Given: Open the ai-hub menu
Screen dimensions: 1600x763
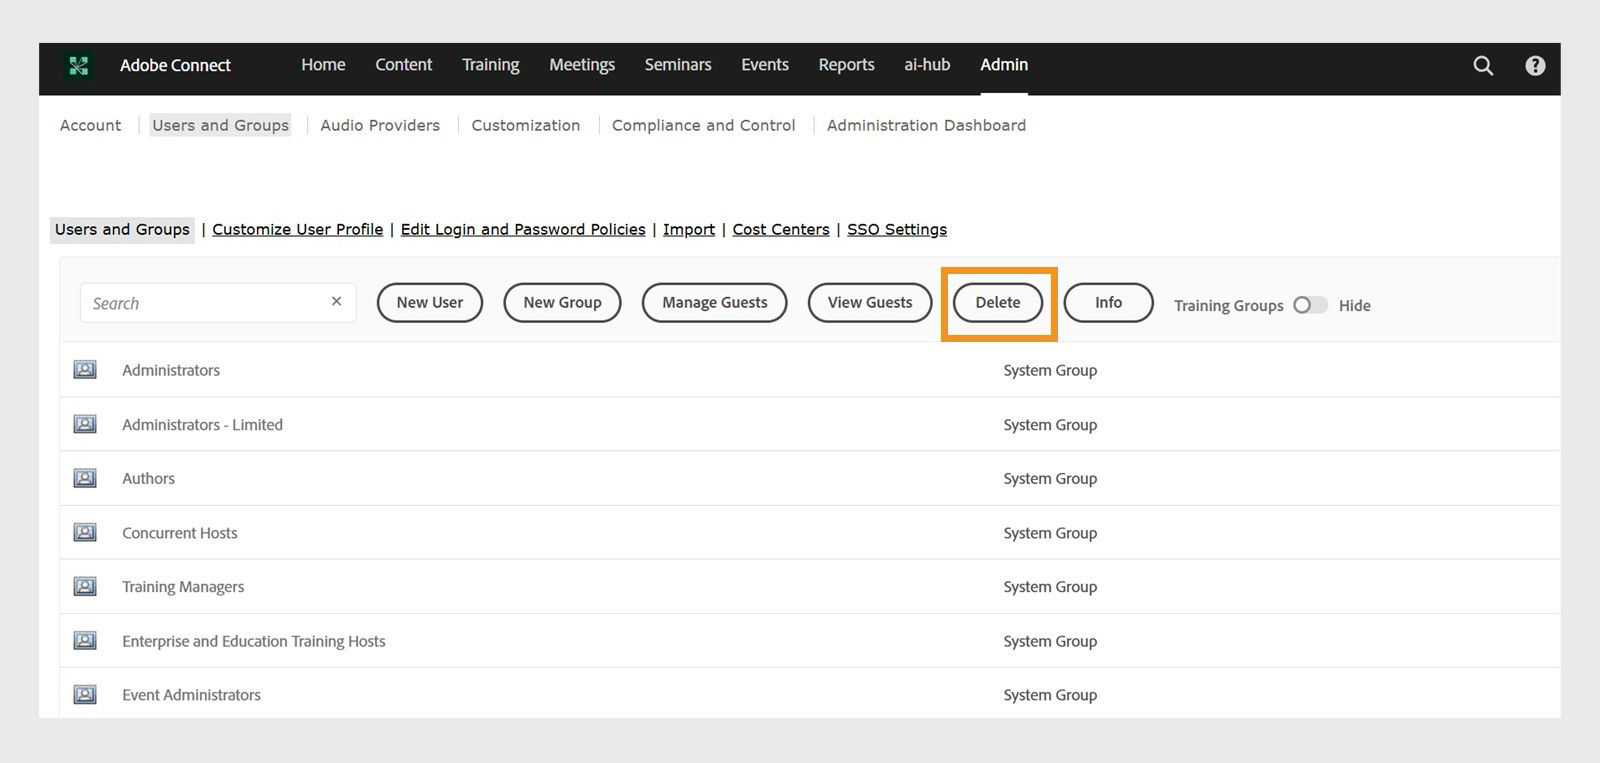Looking at the screenshot, I should point(927,64).
